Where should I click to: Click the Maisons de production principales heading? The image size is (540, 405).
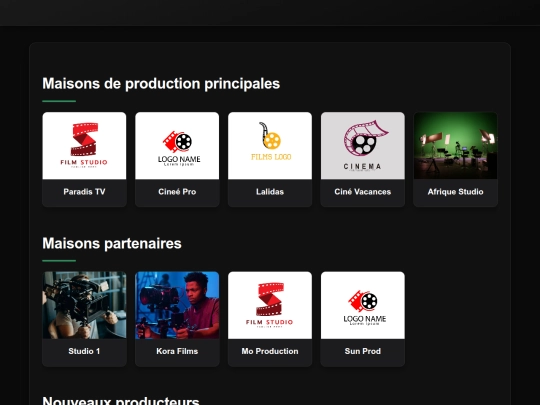[x=161, y=84]
